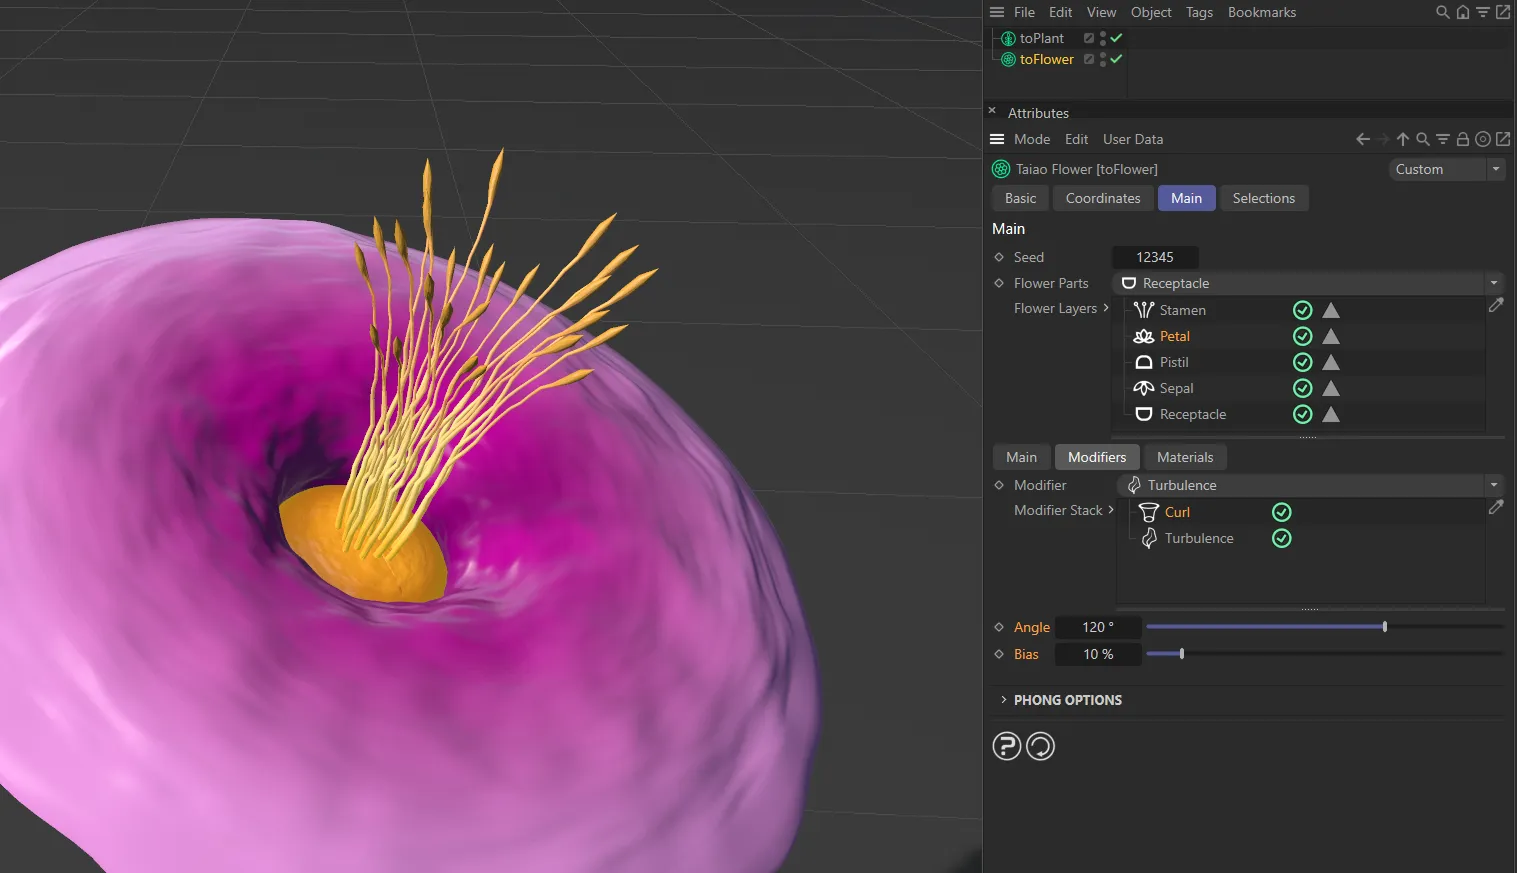Toggle the Curl modifier green checkmark
The height and width of the screenshot is (873, 1517).
[1282, 511]
